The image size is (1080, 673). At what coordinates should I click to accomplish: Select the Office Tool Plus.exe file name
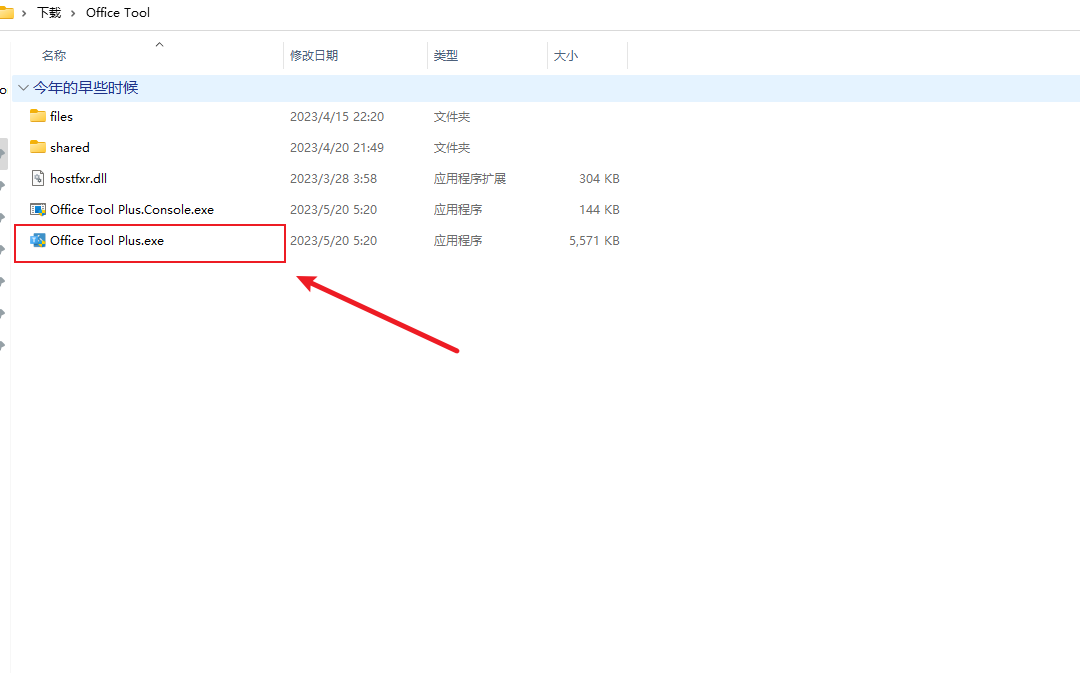coord(107,240)
